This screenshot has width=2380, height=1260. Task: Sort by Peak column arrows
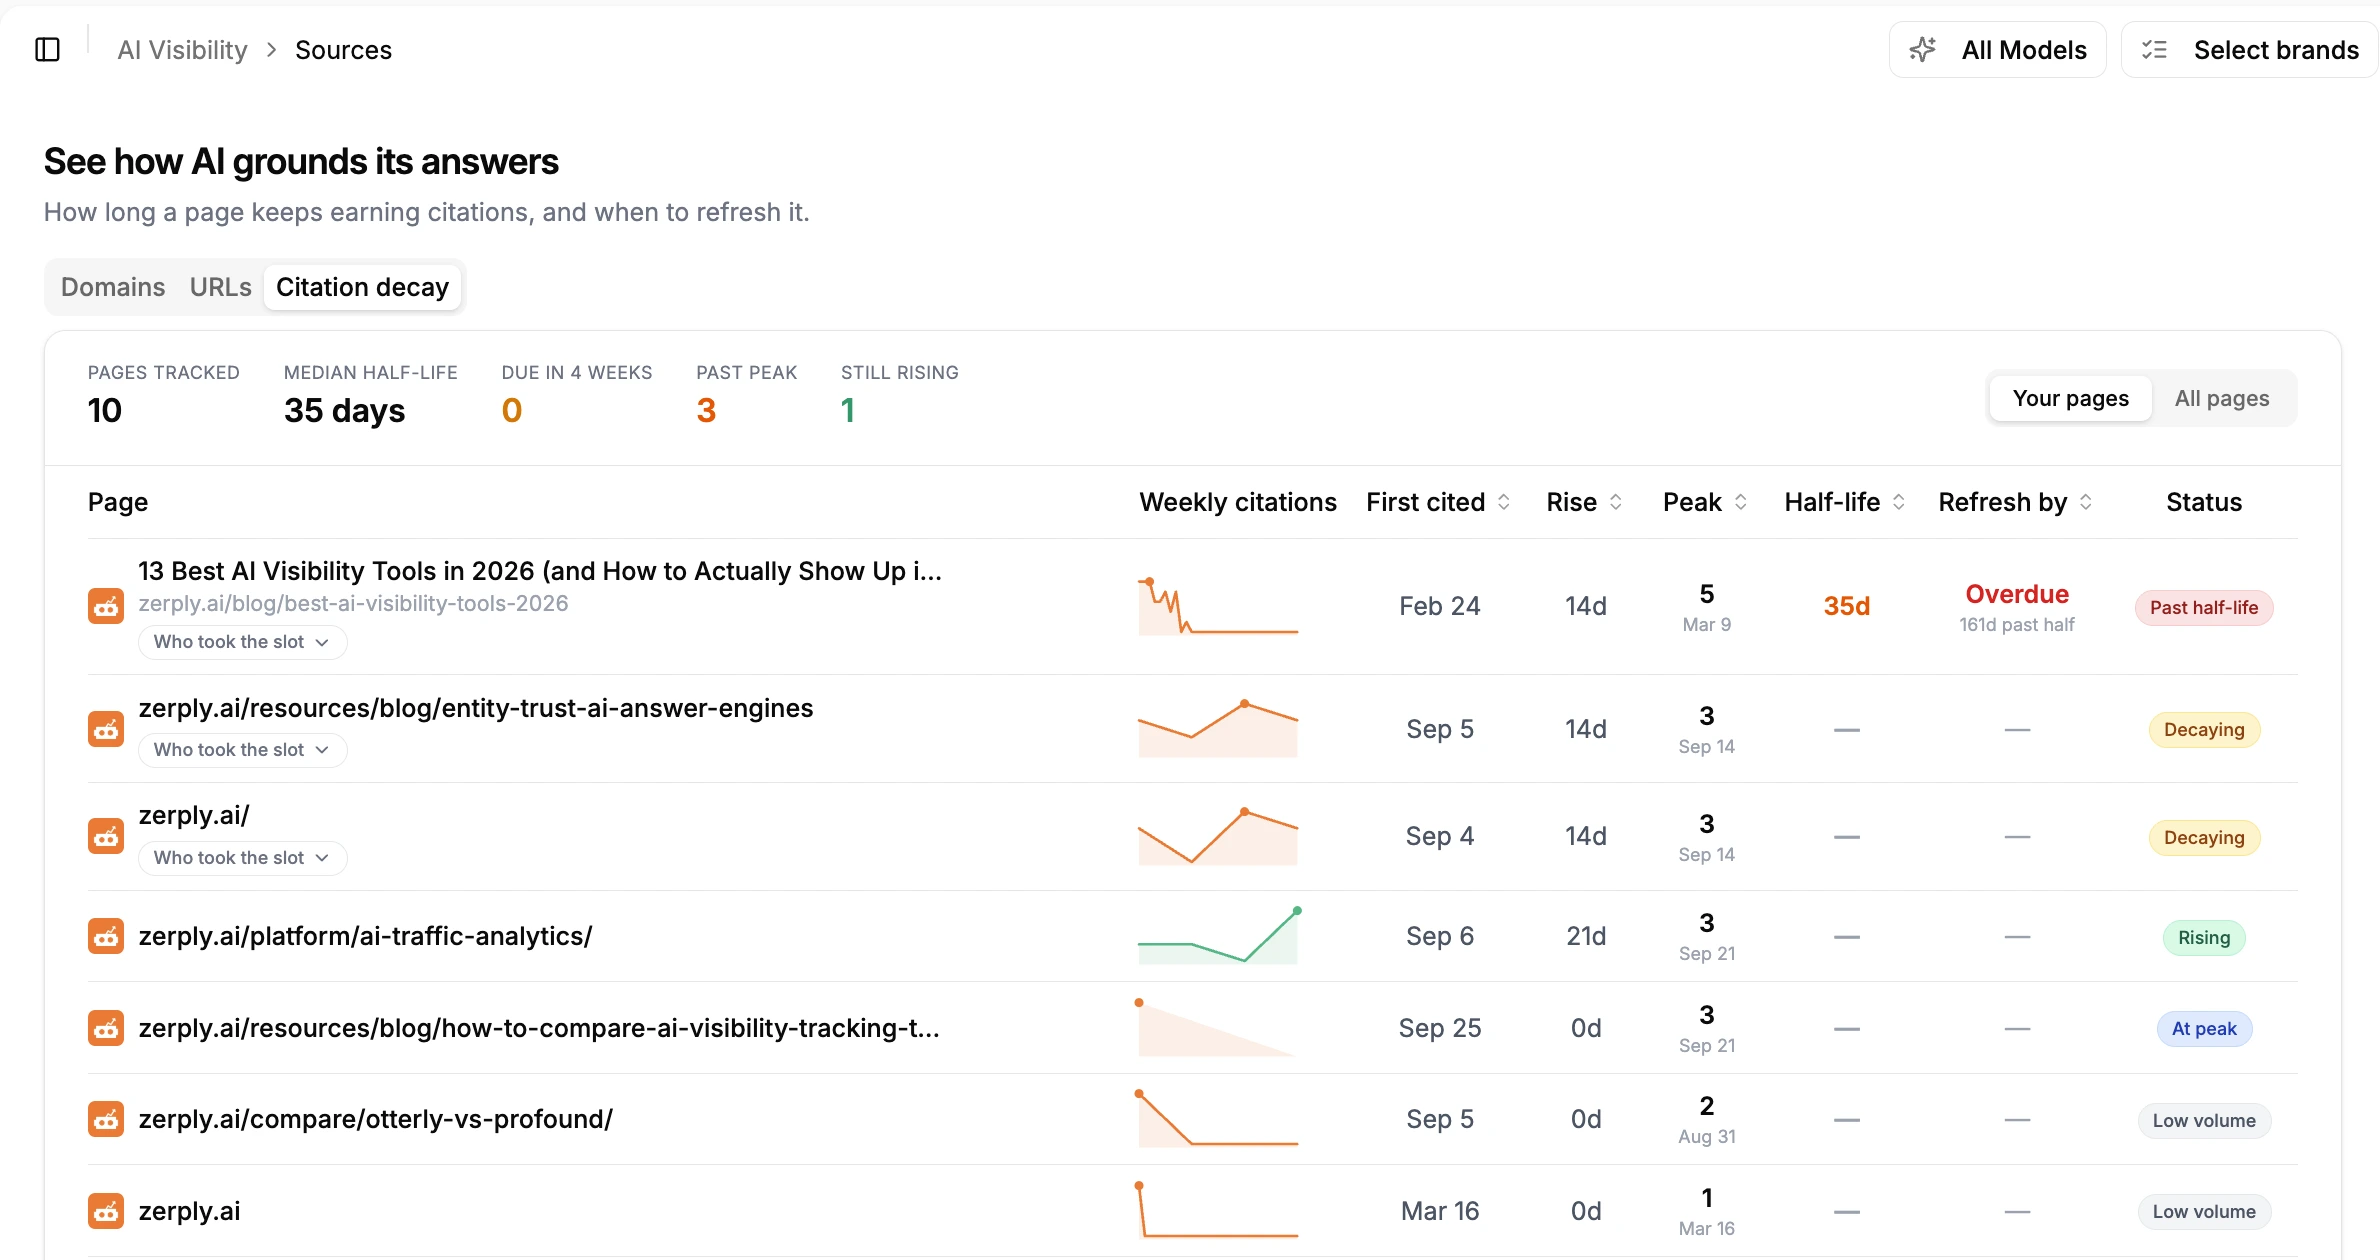click(x=1740, y=502)
